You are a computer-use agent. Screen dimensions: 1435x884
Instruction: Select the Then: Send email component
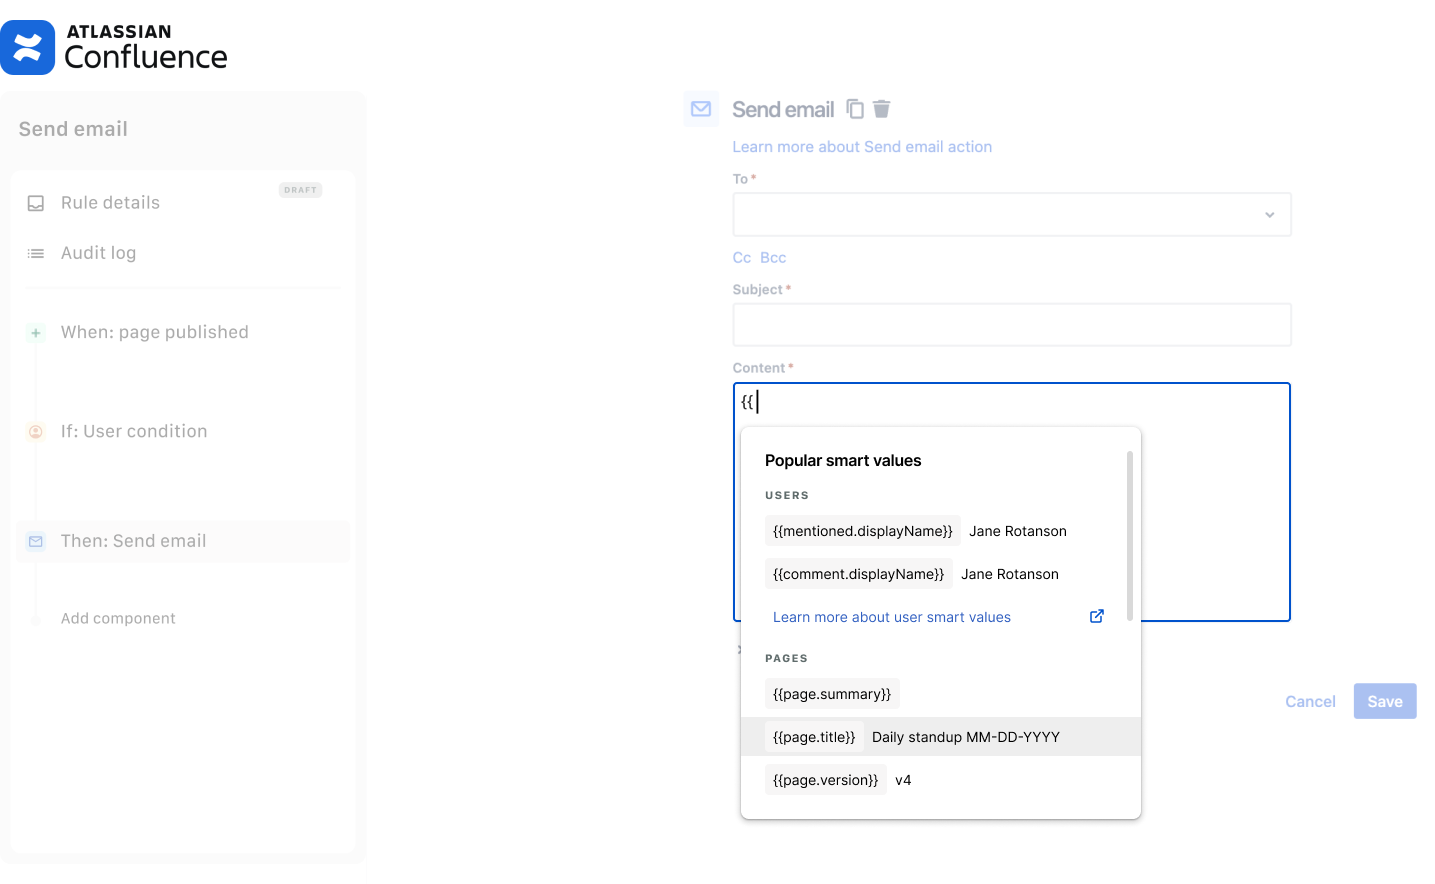pyautogui.click(x=134, y=540)
